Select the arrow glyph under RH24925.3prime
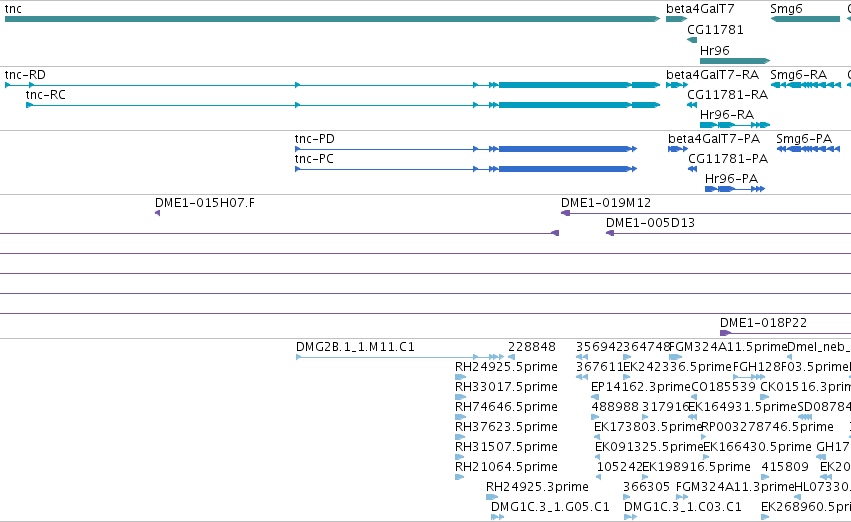Image resolution: width=851 pixels, height=522 pixels. tap(492, 497)
